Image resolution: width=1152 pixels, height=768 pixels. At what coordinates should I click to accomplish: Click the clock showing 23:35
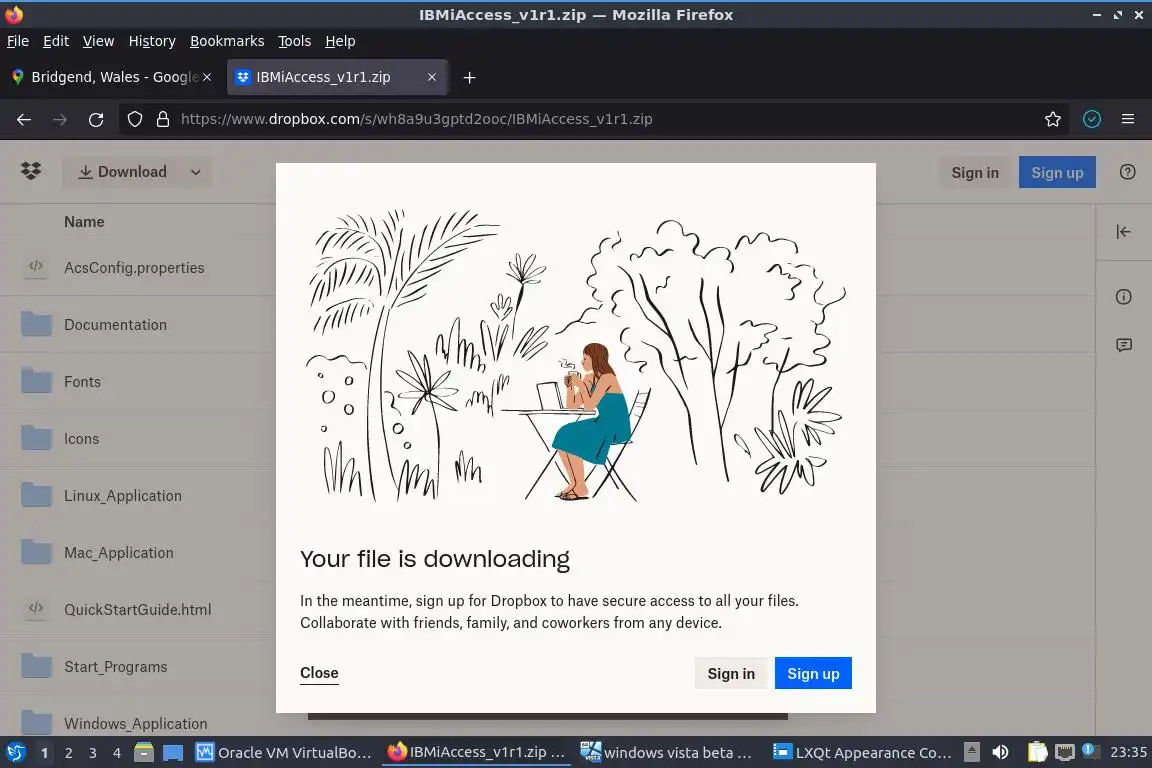(1128, 752)
